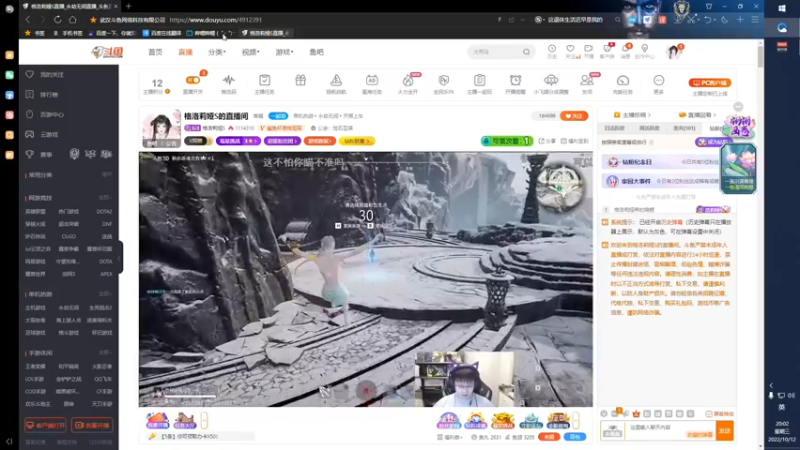Switch to the 日活跃度 tab
800x450 pixels.
click(614, 129)
